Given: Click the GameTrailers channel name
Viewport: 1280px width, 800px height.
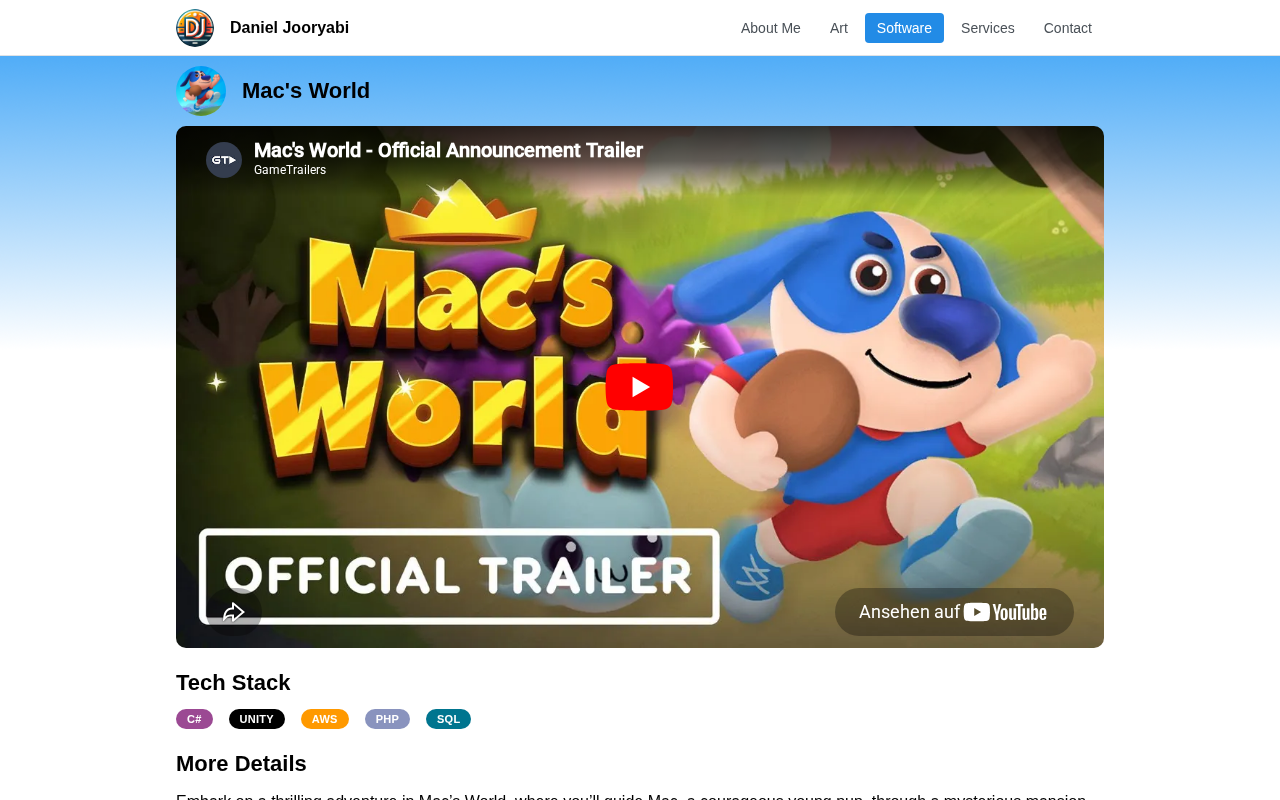Looking at the screenshot, I should coord(290,170).
